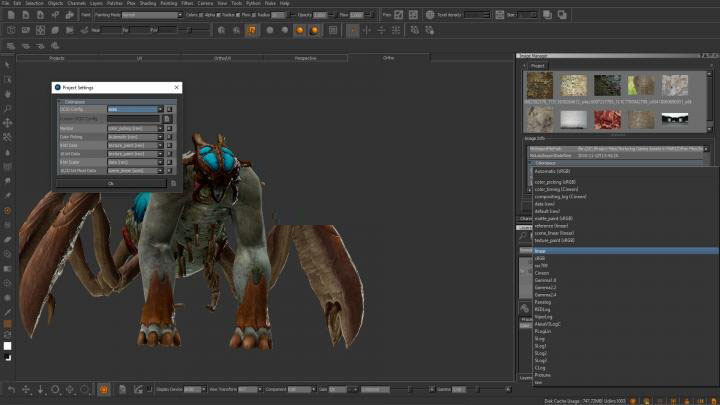The width and height of the screenshot is (720, 405).
Task: Open the 8 bit Data dropdown
Action: point(135,145)
